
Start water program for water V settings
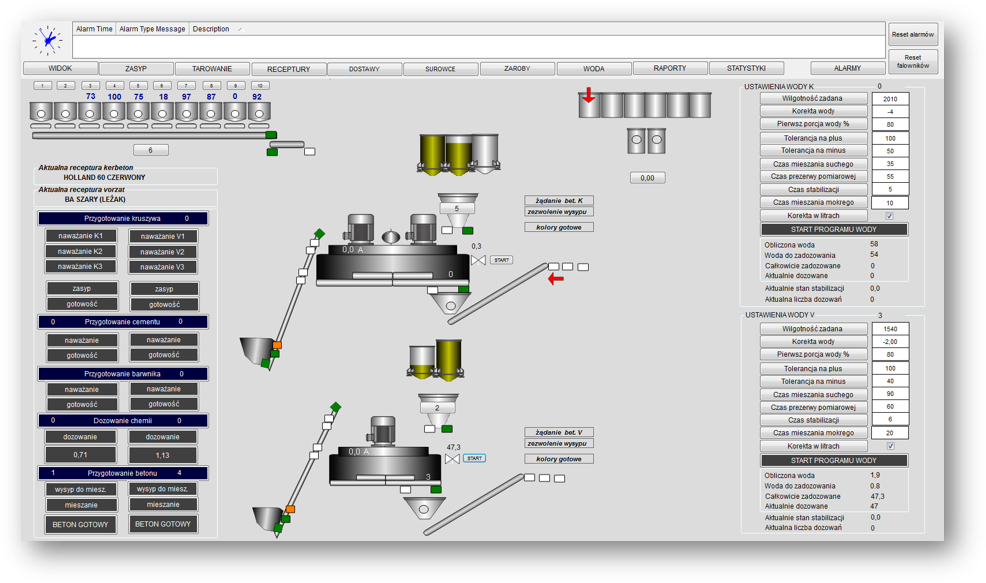(833, 460)
